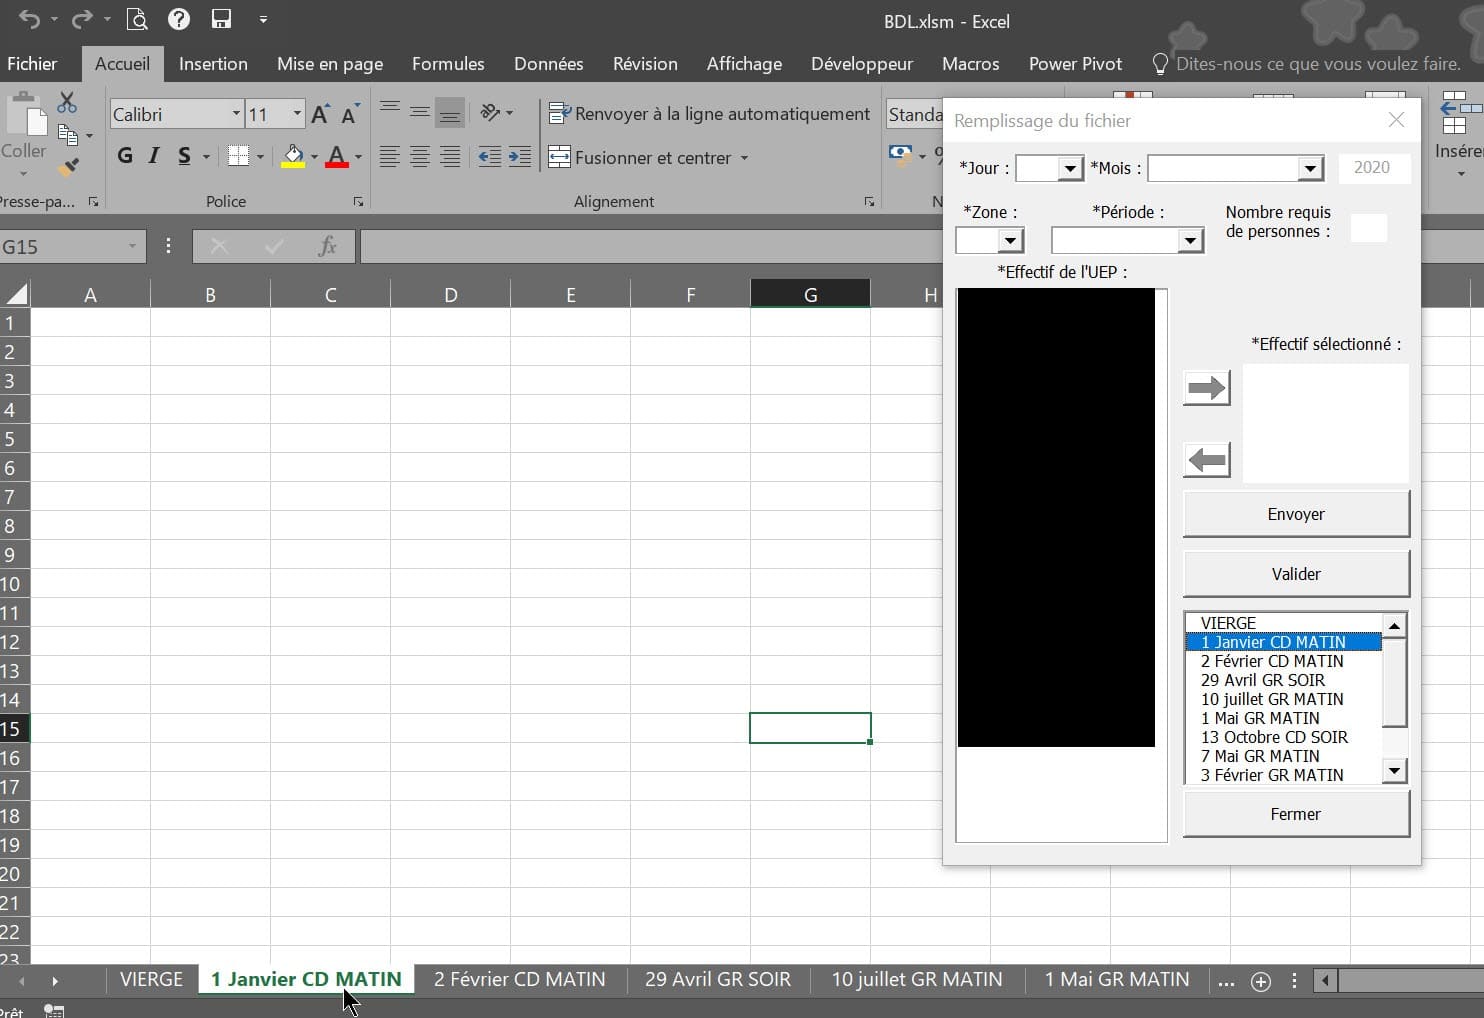This screenshot has width=1484, height=1018.
Task: Click the save icon in quick access toolbar
Action: (221, 19)
